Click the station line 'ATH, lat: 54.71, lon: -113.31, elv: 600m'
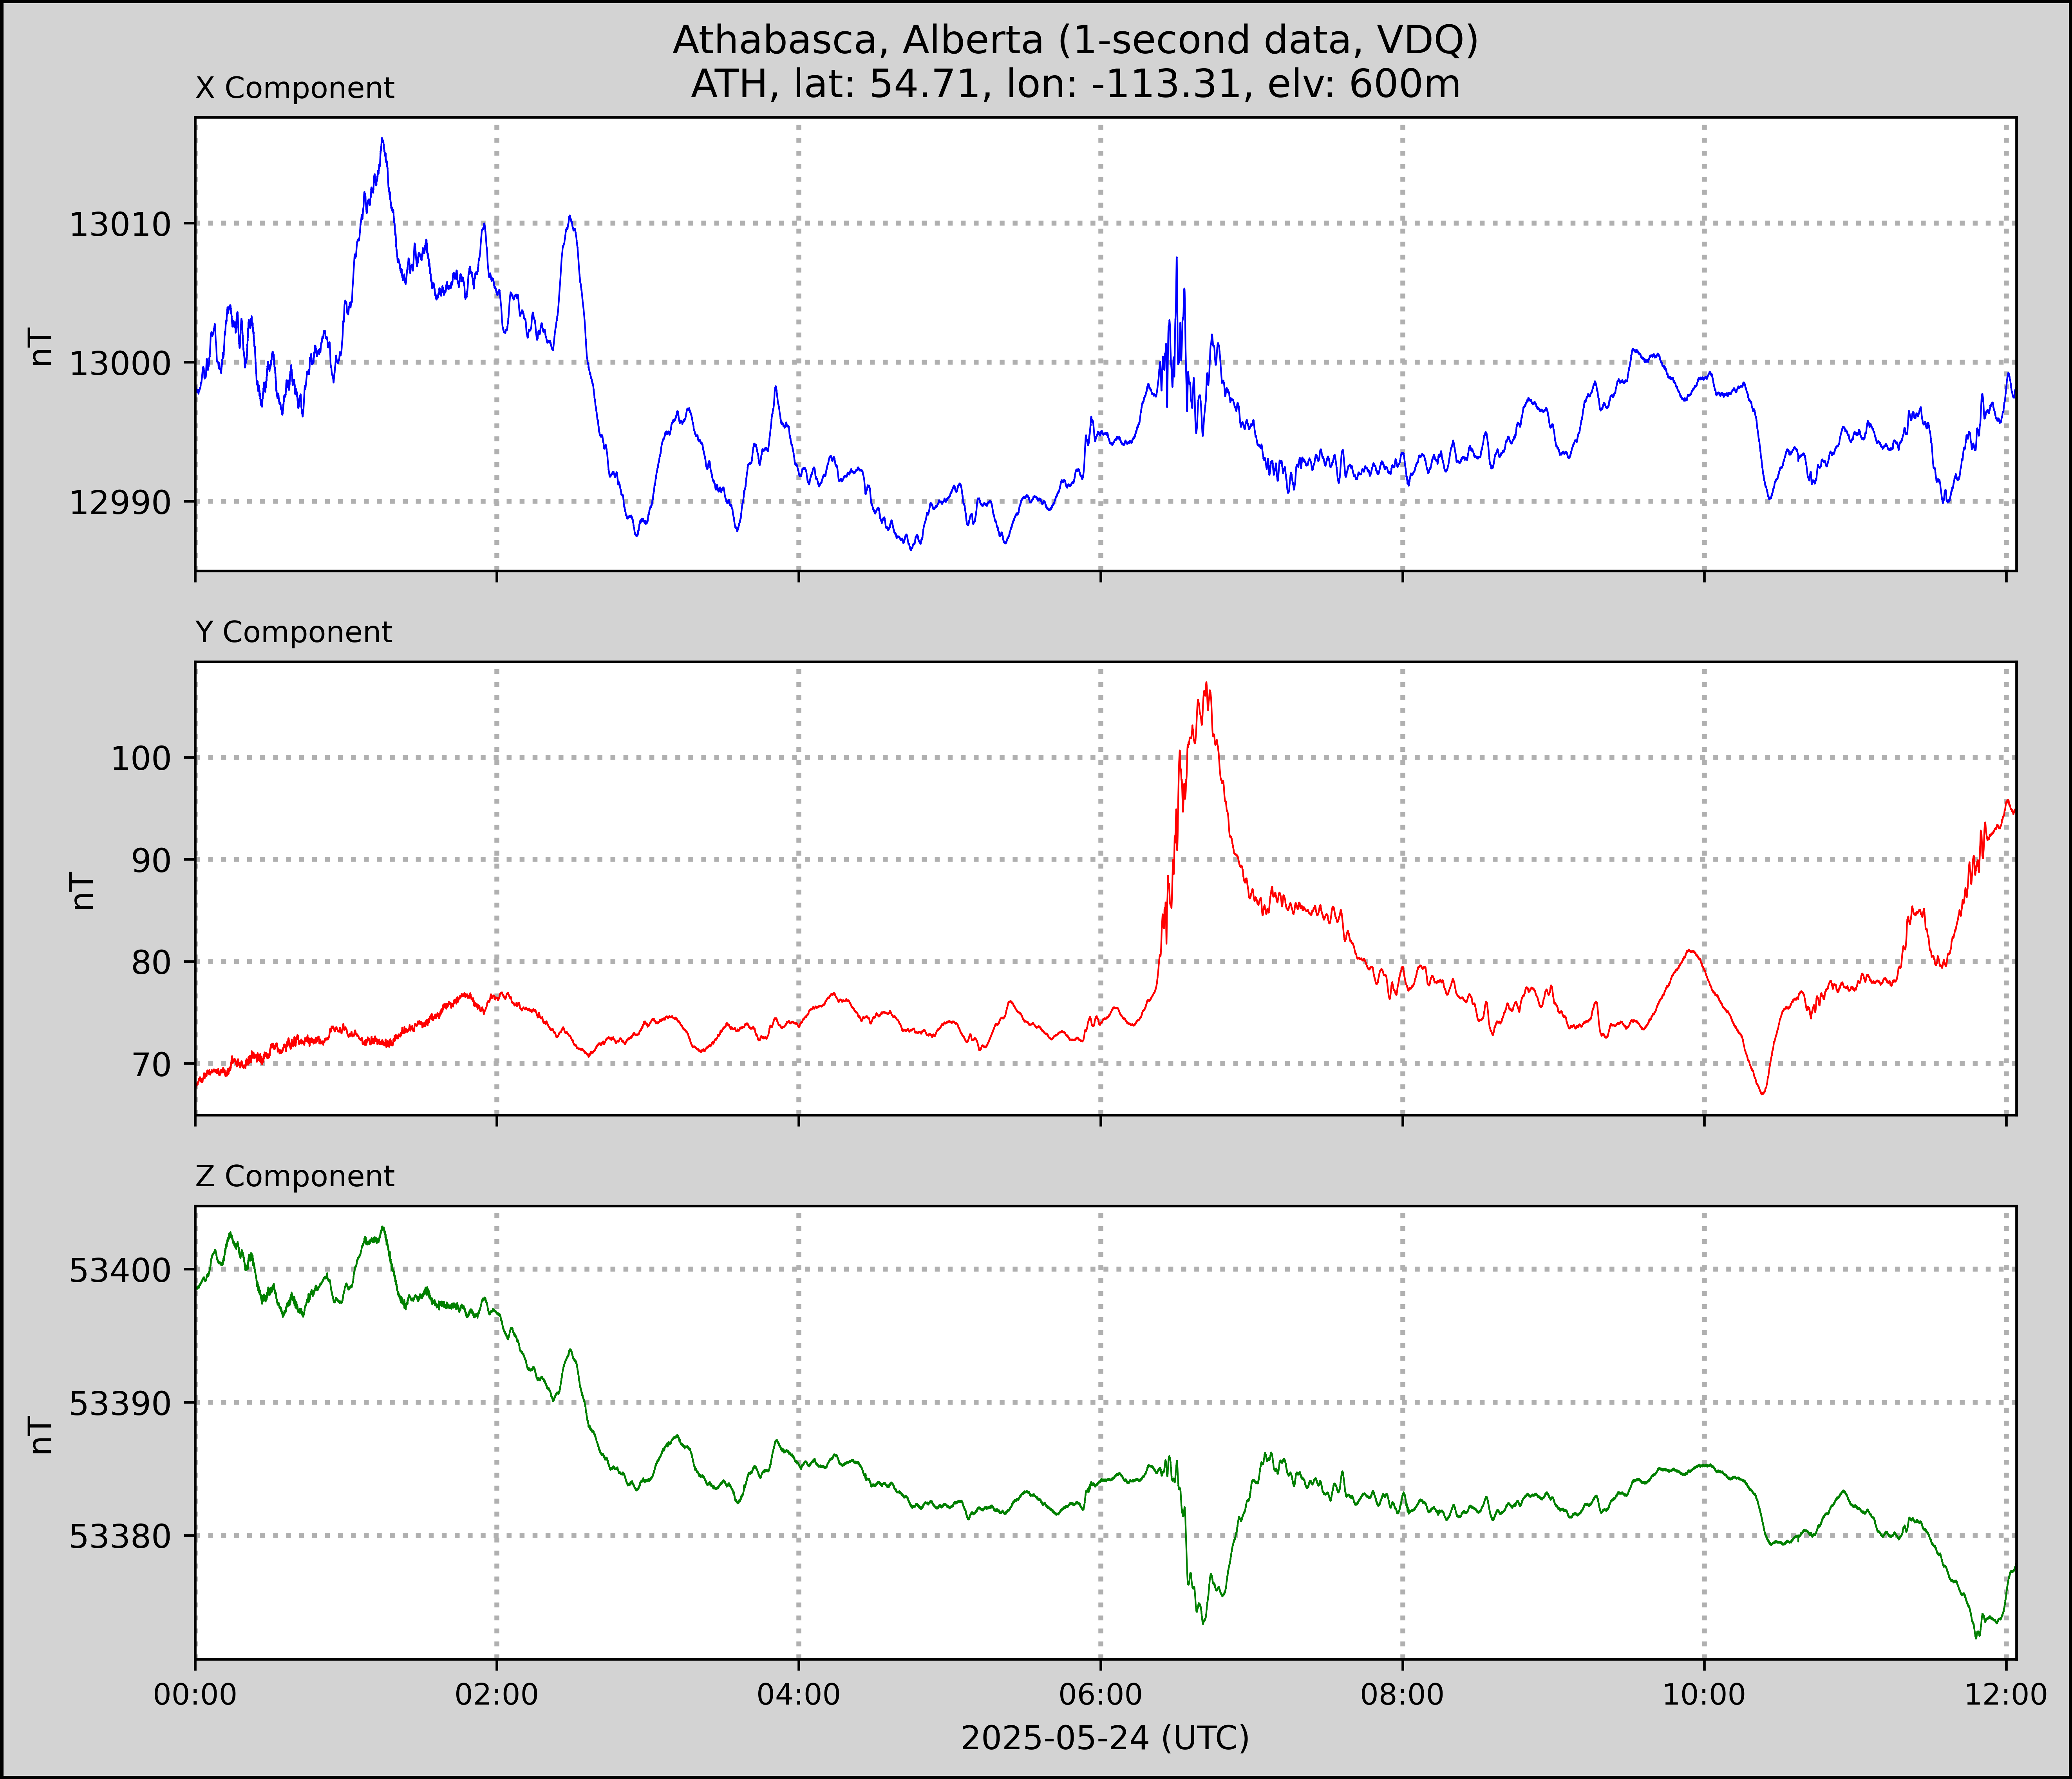The width and height of the screenshot is (2072, 1779). [x=1075, y=84]
